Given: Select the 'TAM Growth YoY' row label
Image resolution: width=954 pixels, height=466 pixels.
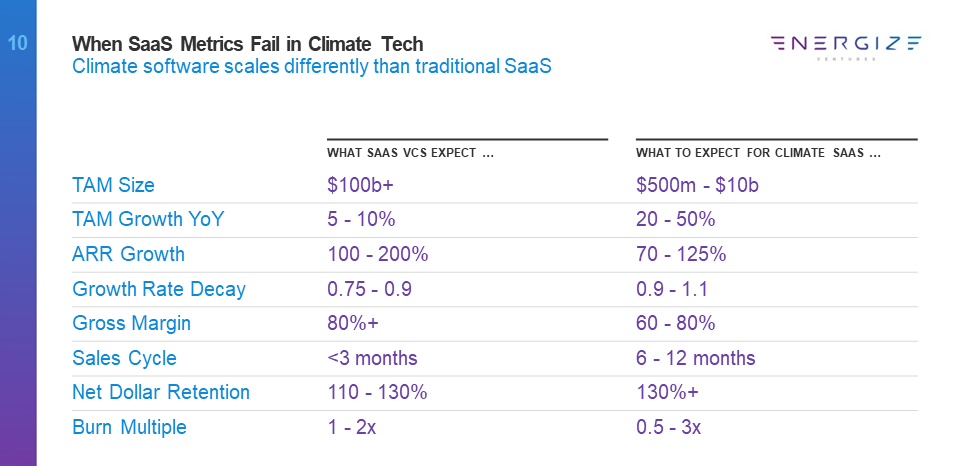Looking at the screenshot, I should pos(140,220).
